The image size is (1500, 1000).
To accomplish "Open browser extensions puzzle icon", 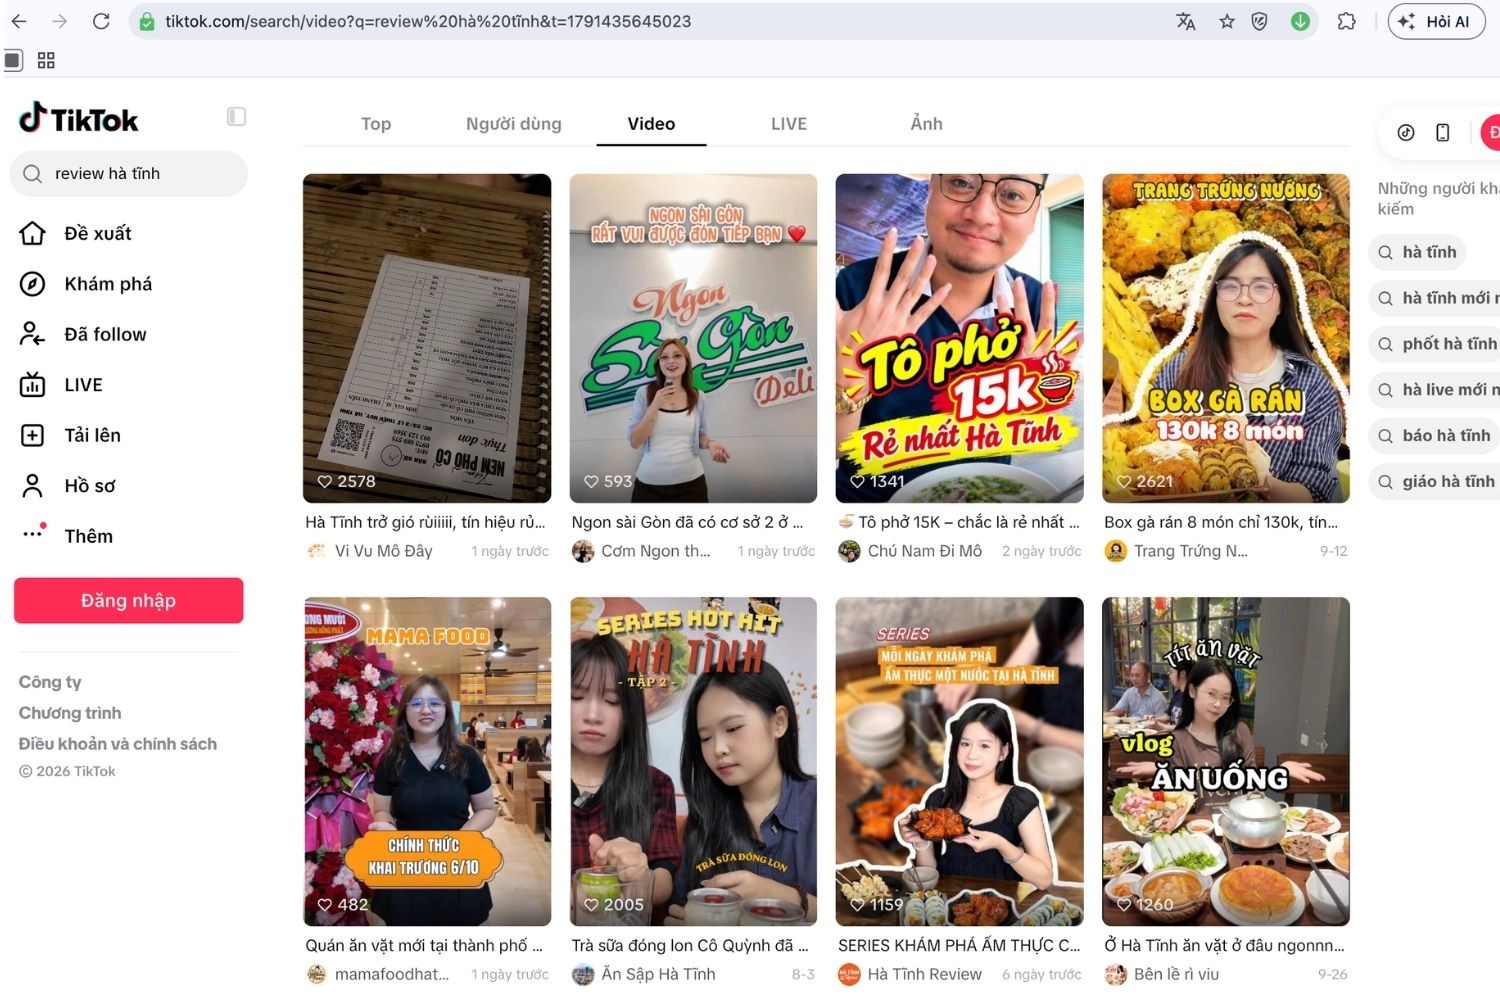I will [1347, 21].
